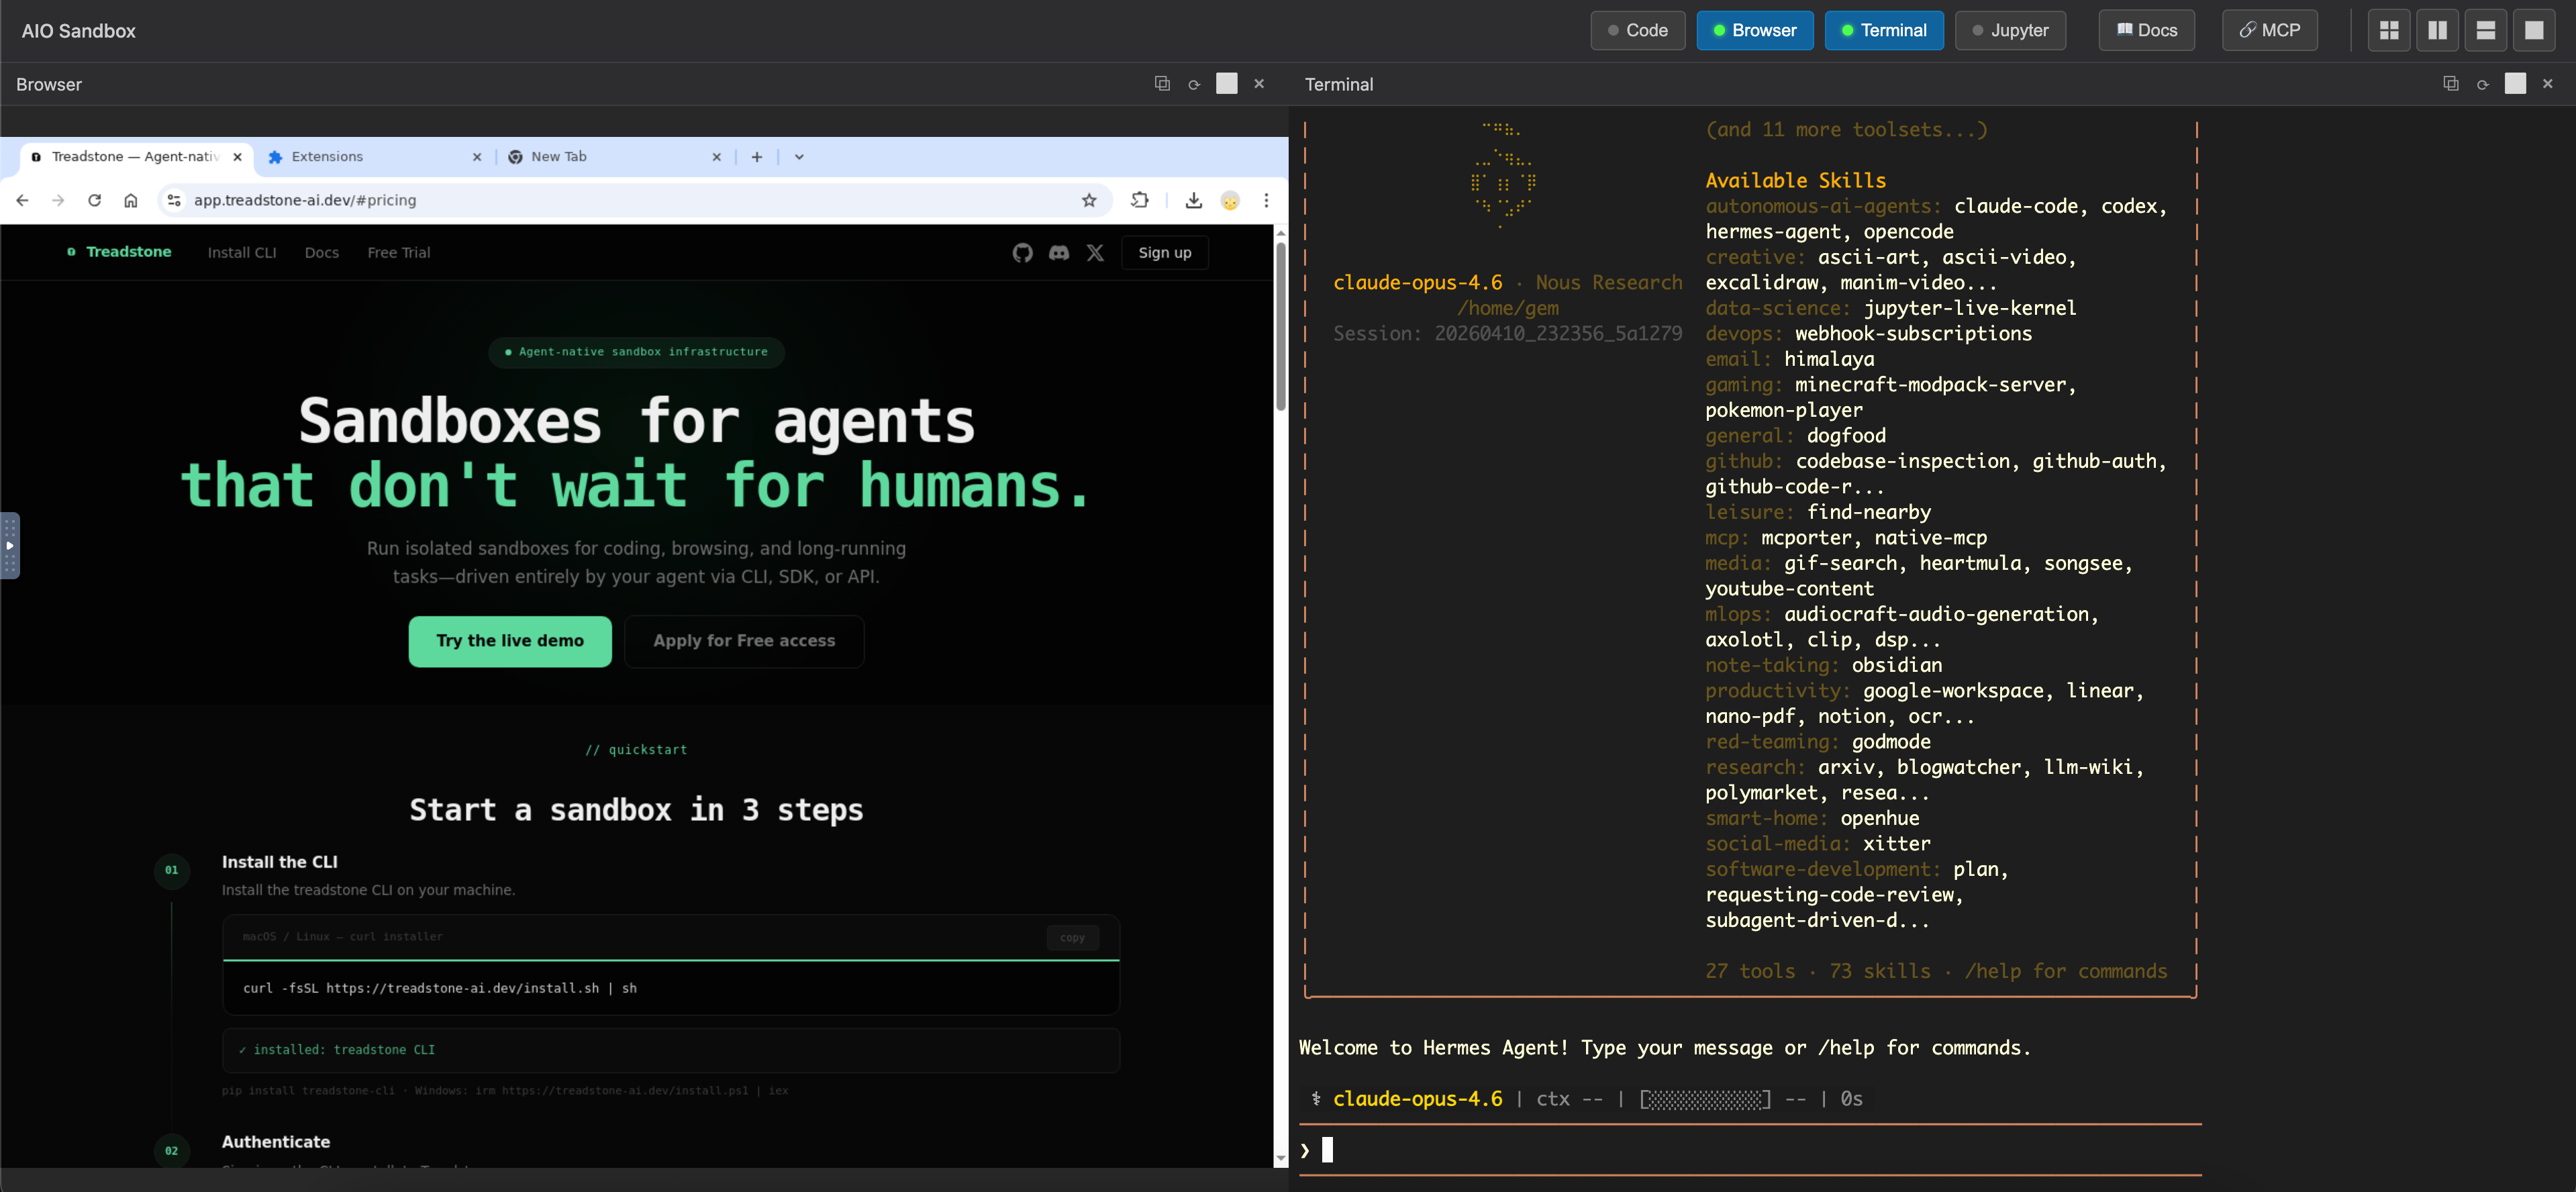Open the Install CLI nav item

[241, 253]
